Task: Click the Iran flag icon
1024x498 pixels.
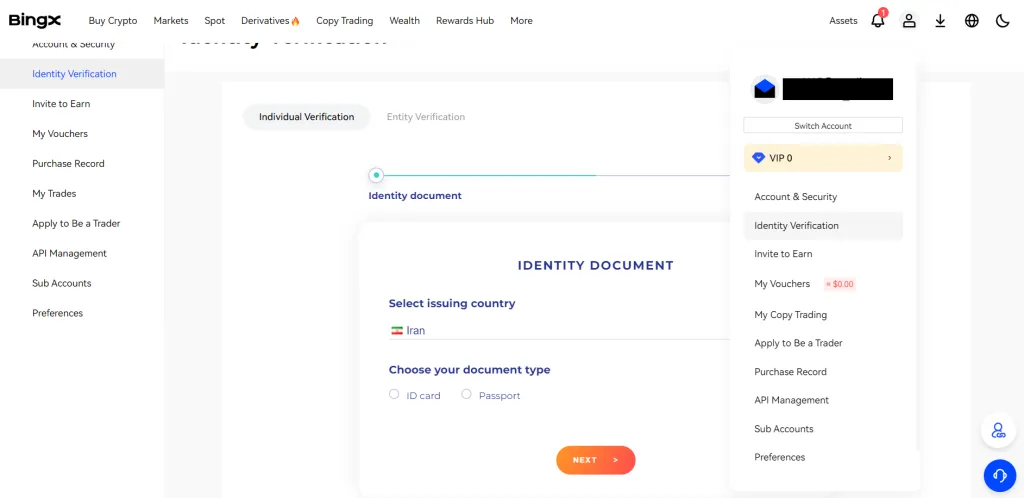Action: (x=396, y=331)
